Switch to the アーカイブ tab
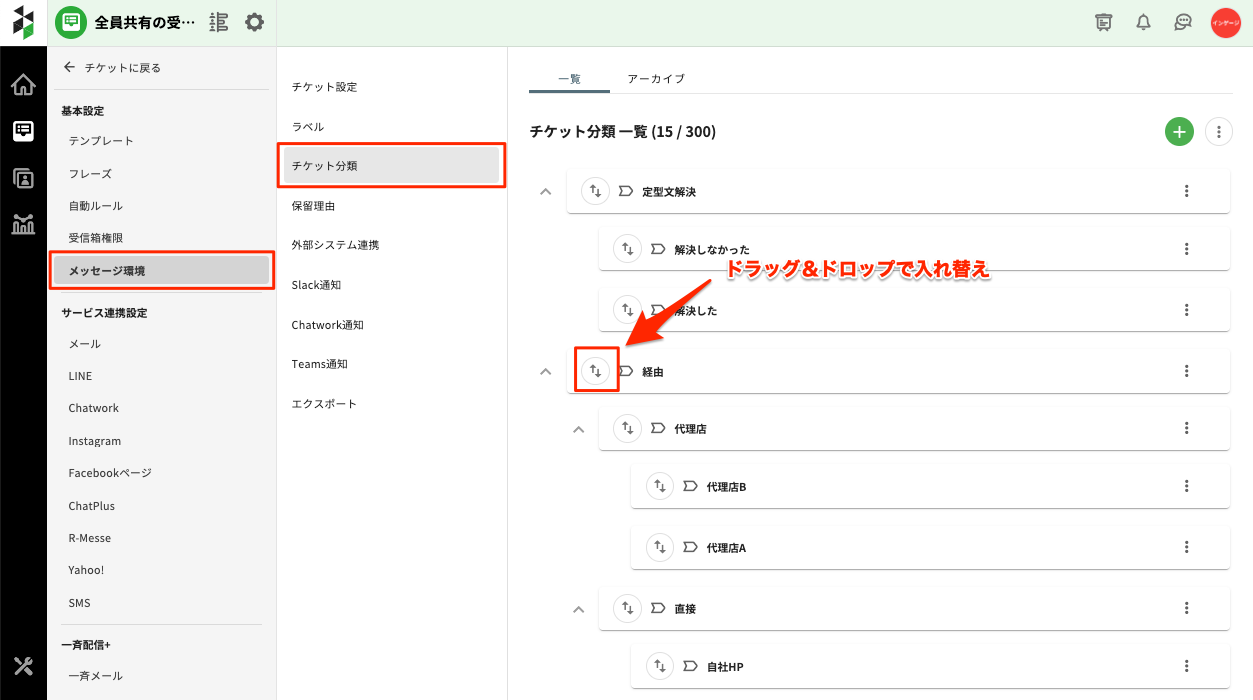1253x700 pixels. (x=656, y=78)
